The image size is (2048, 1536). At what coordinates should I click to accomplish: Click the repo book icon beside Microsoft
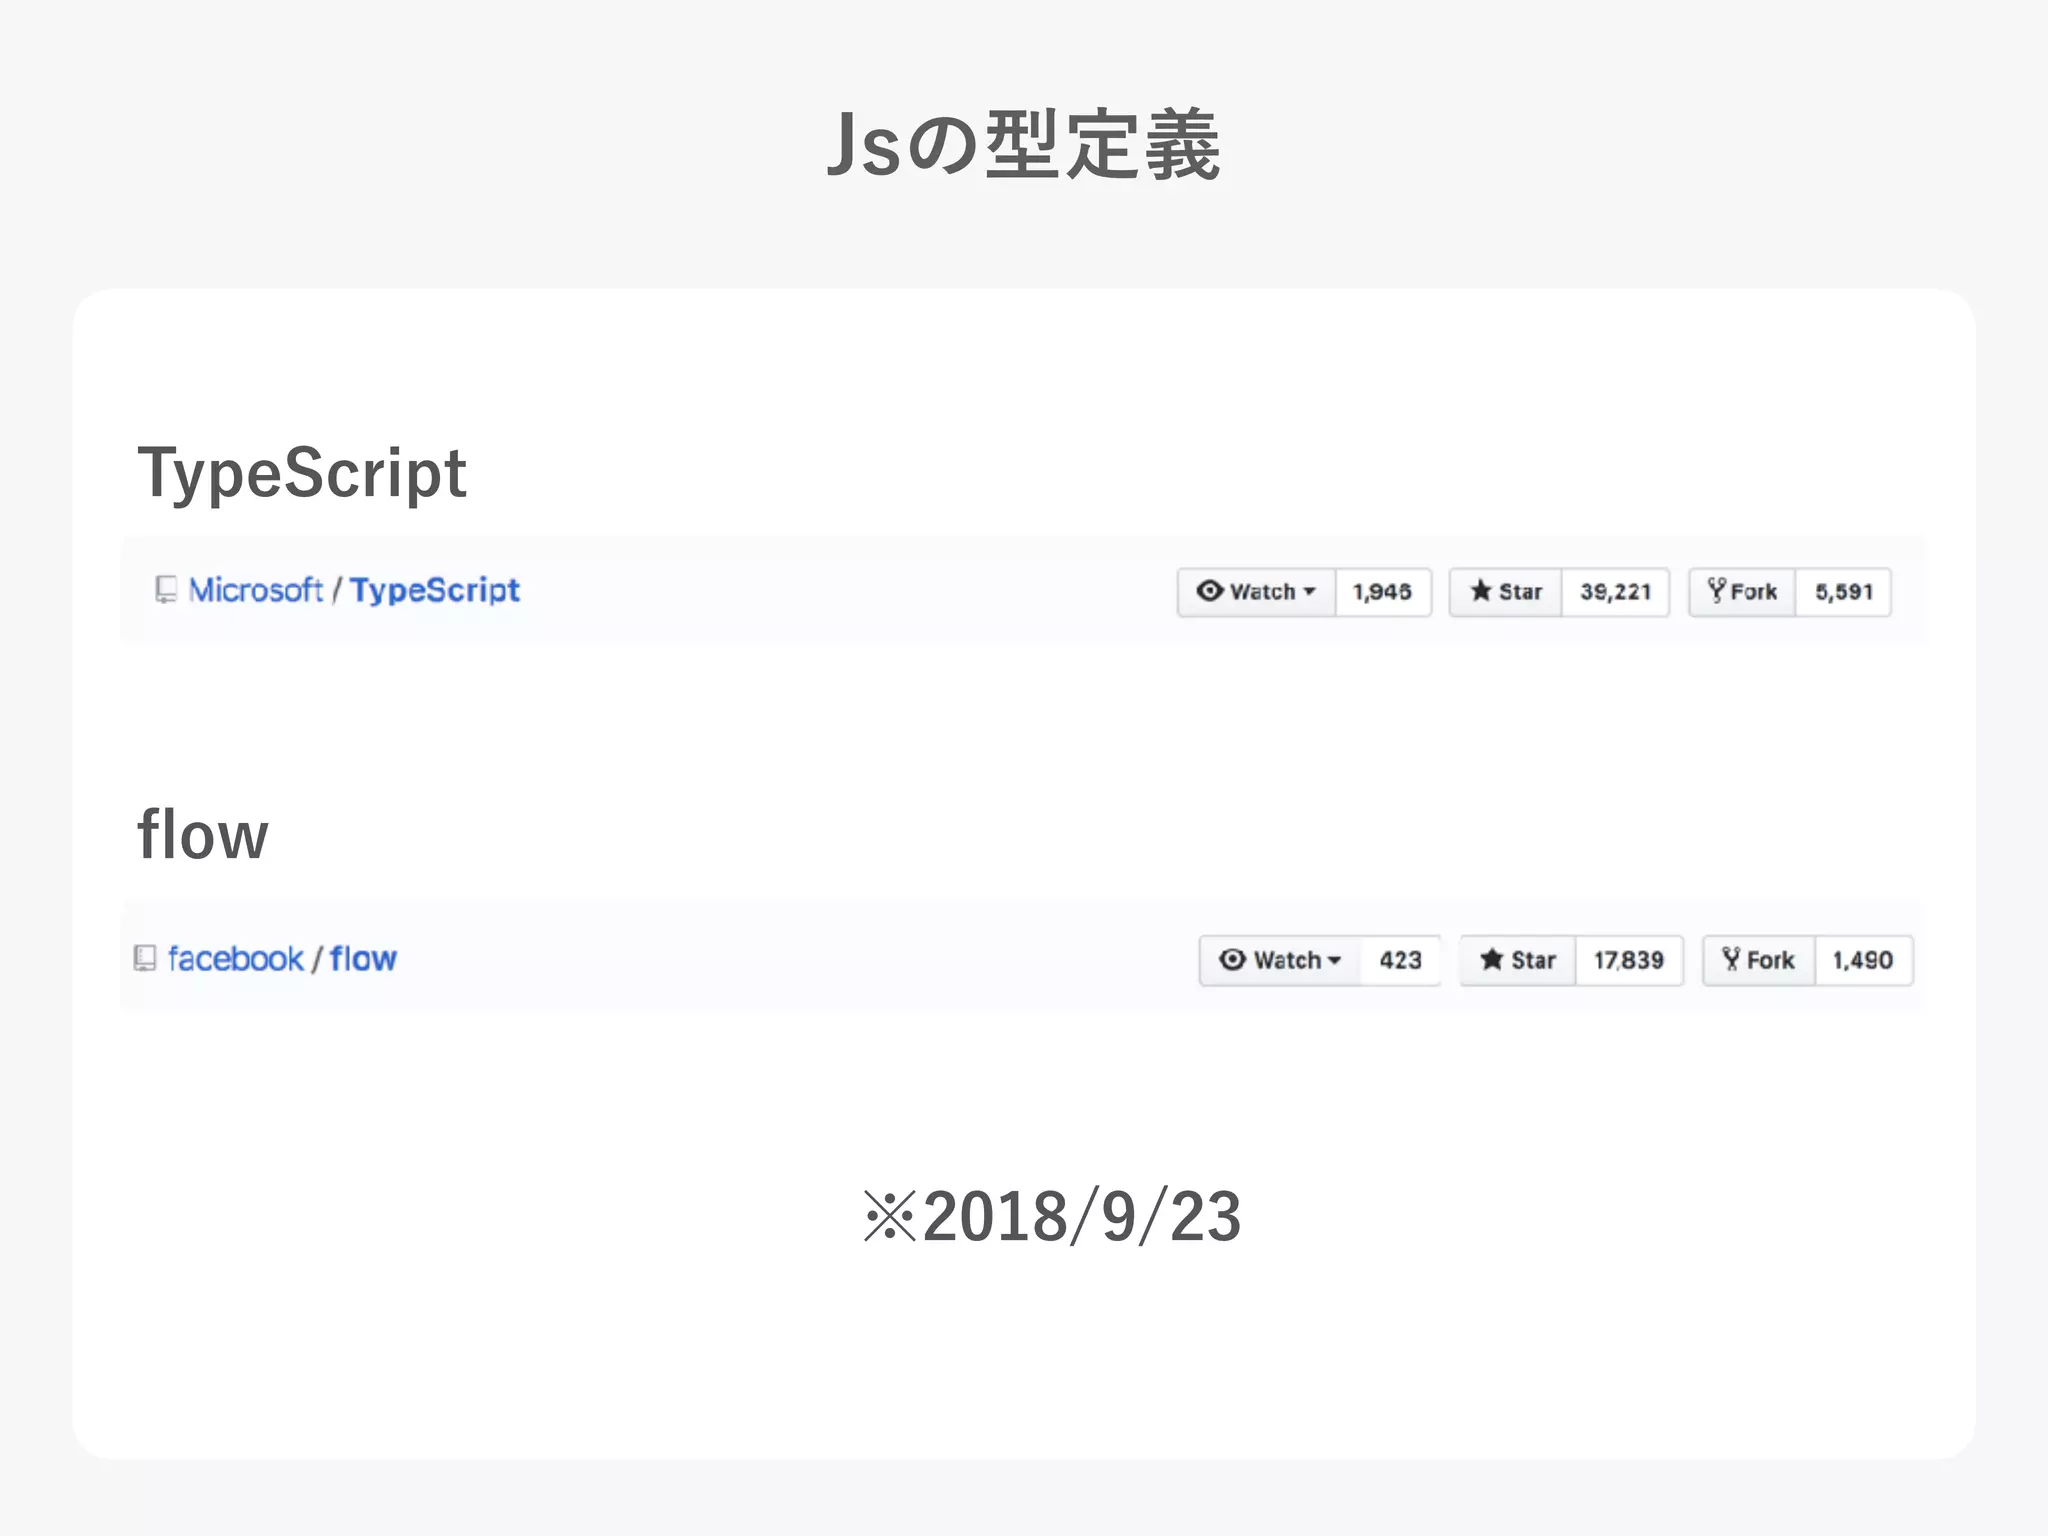(x=166, y=590)
